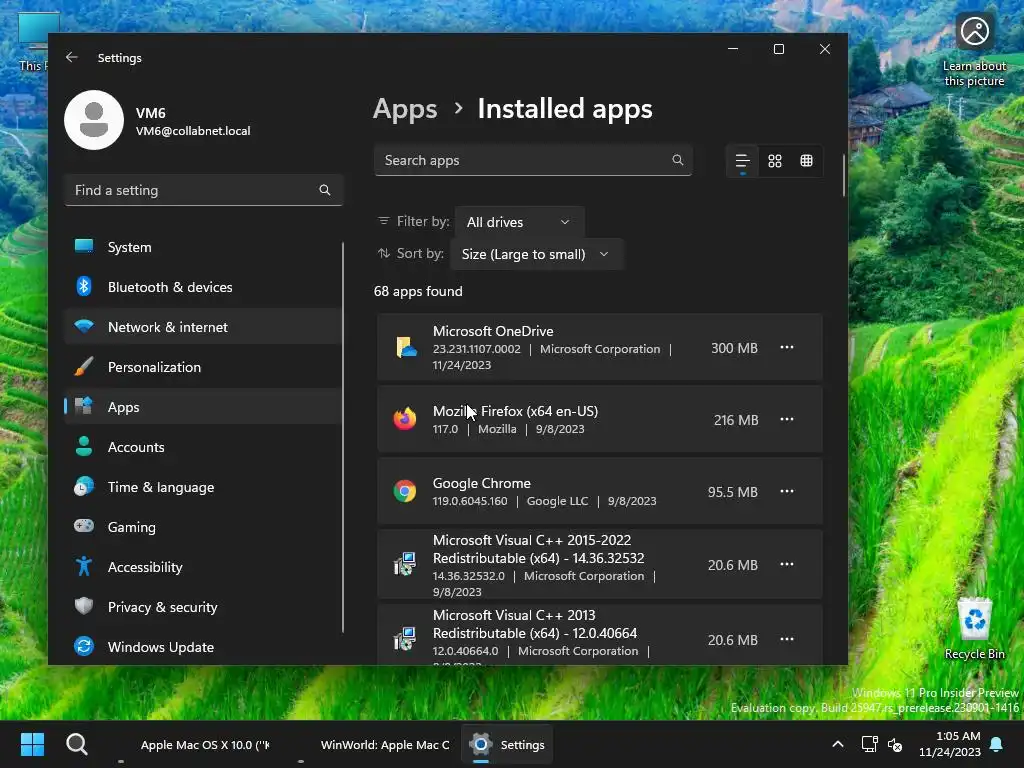Click the Visual C++ 2013 installer icon
The width and height of the screenshot is (1024, 768).
[x=405, y=639]
